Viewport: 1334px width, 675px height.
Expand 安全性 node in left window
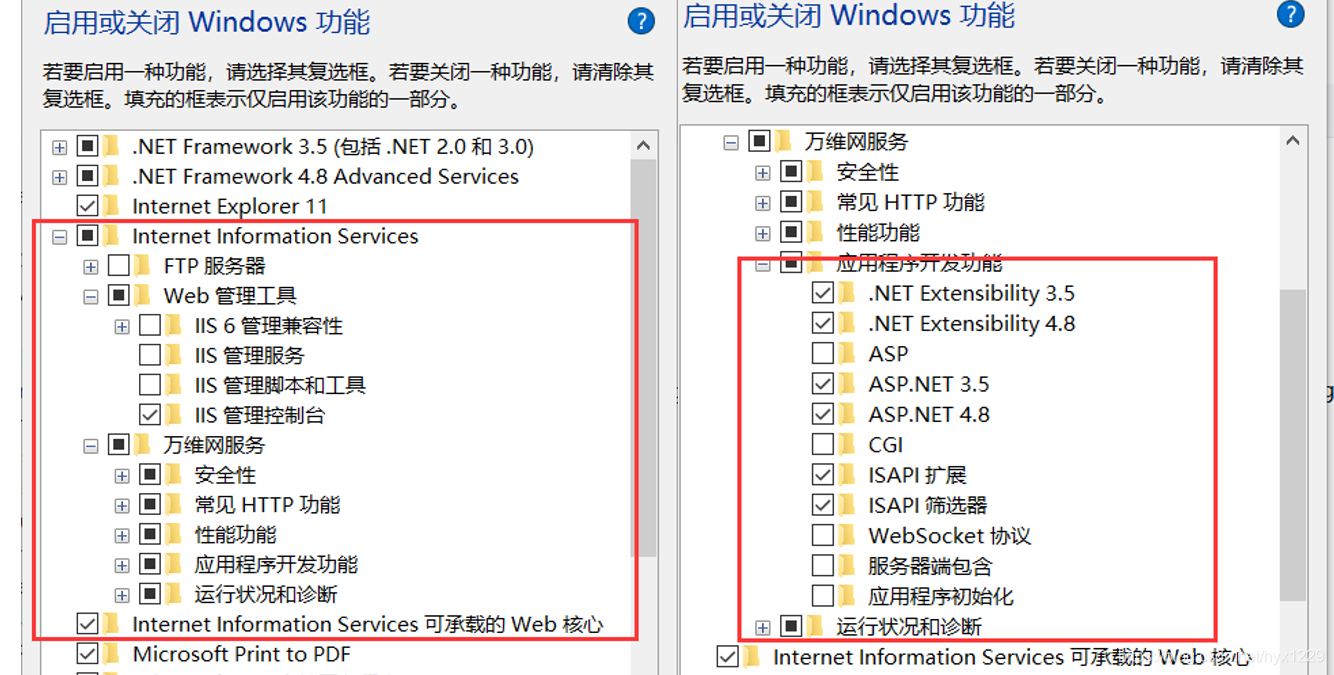click(122, 476)
